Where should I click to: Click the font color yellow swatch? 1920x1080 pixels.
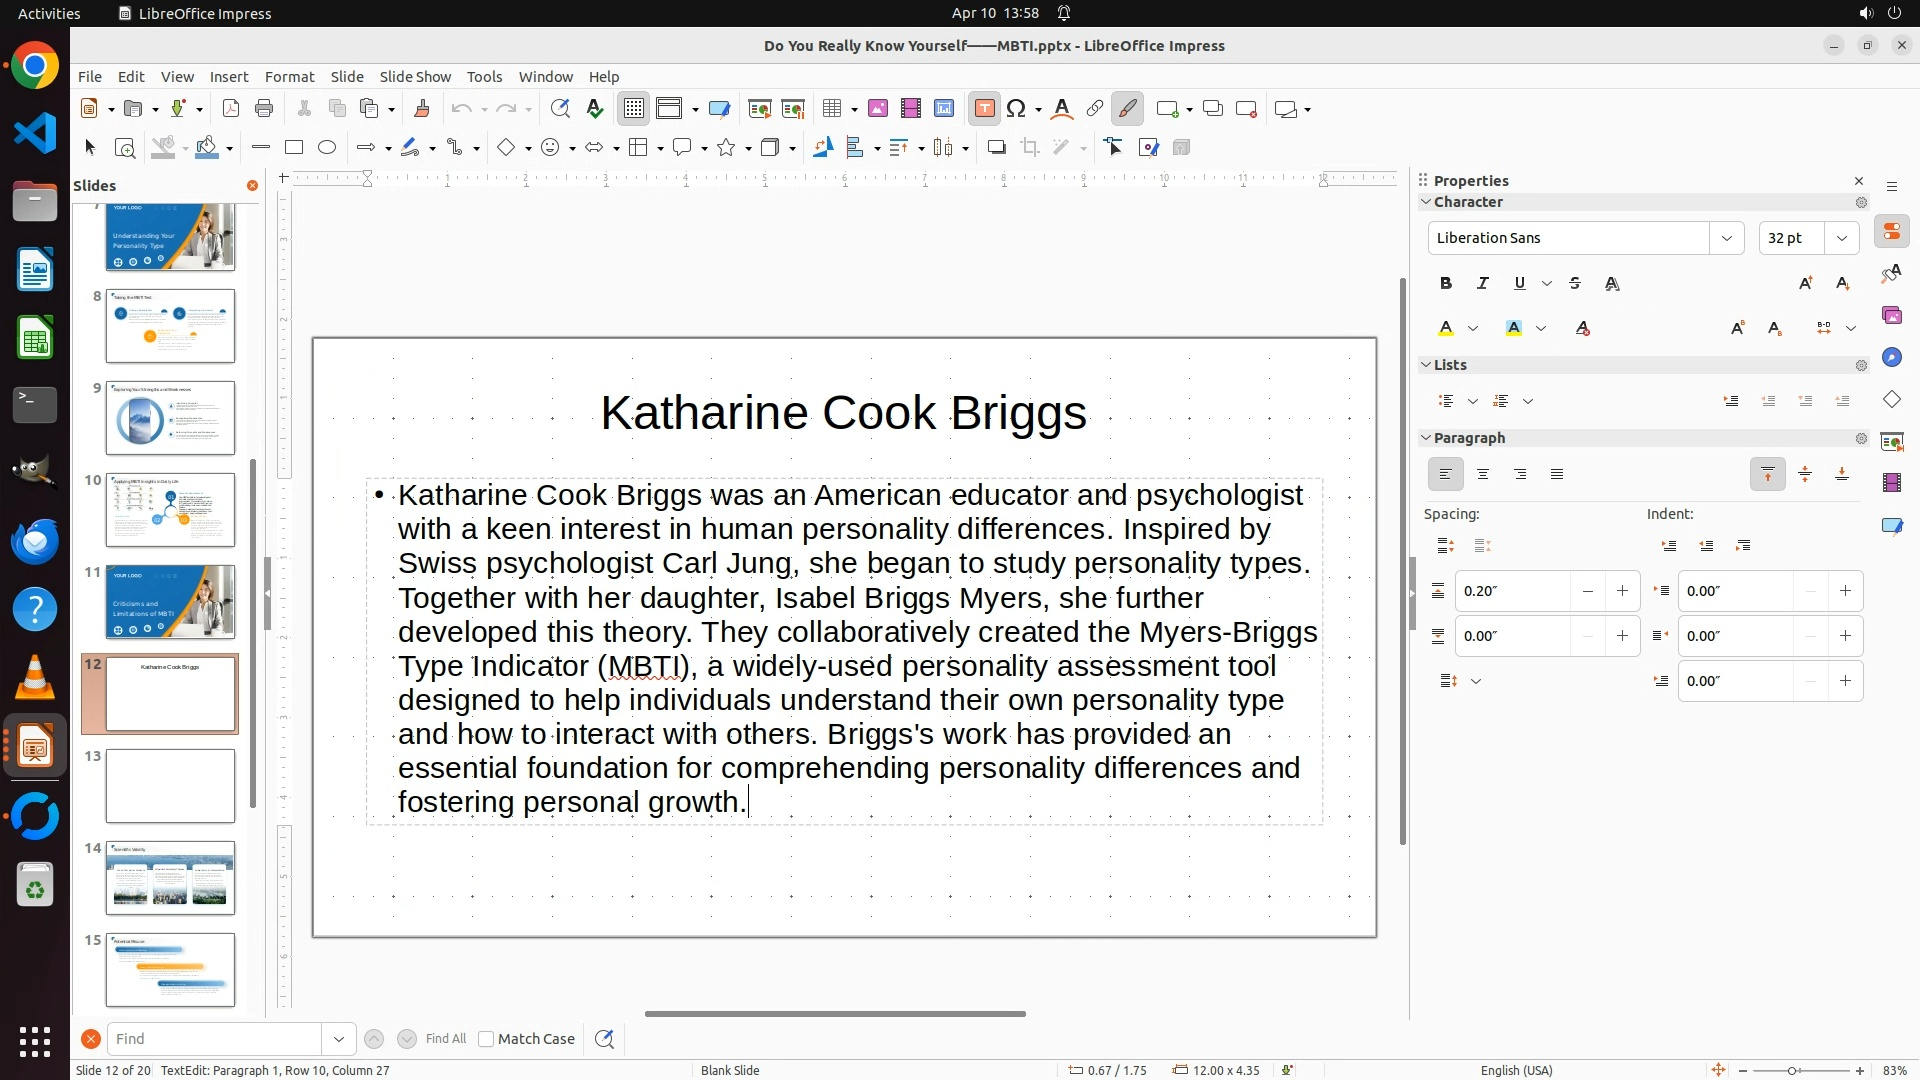1446,329
